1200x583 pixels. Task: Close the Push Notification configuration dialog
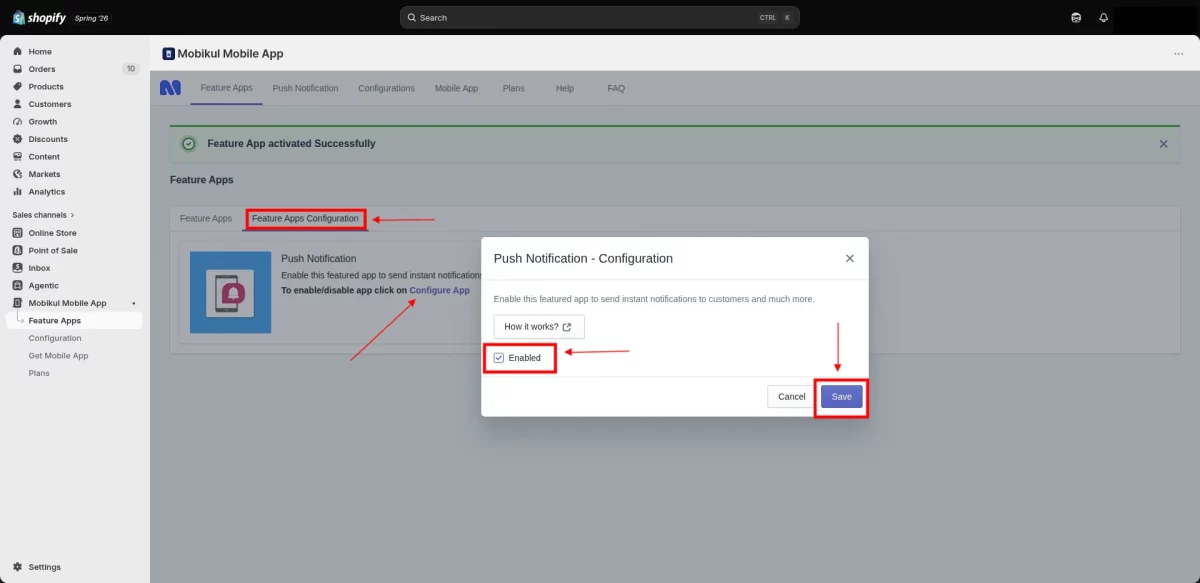(x=850, y=258)
